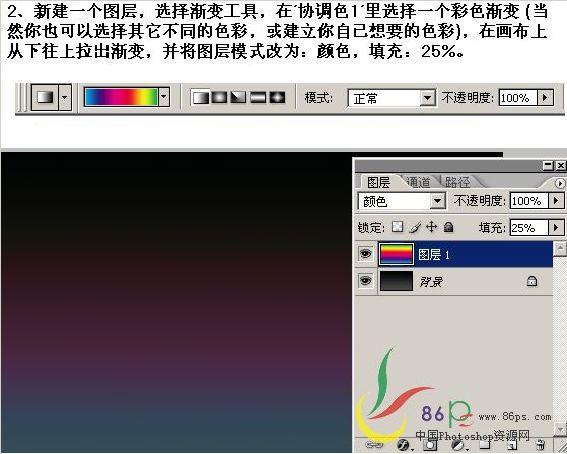Select the Angle Gradient style icon
The width and height of the screenshot is (567, 454).
pyautogui.click(x=238, y=98)
